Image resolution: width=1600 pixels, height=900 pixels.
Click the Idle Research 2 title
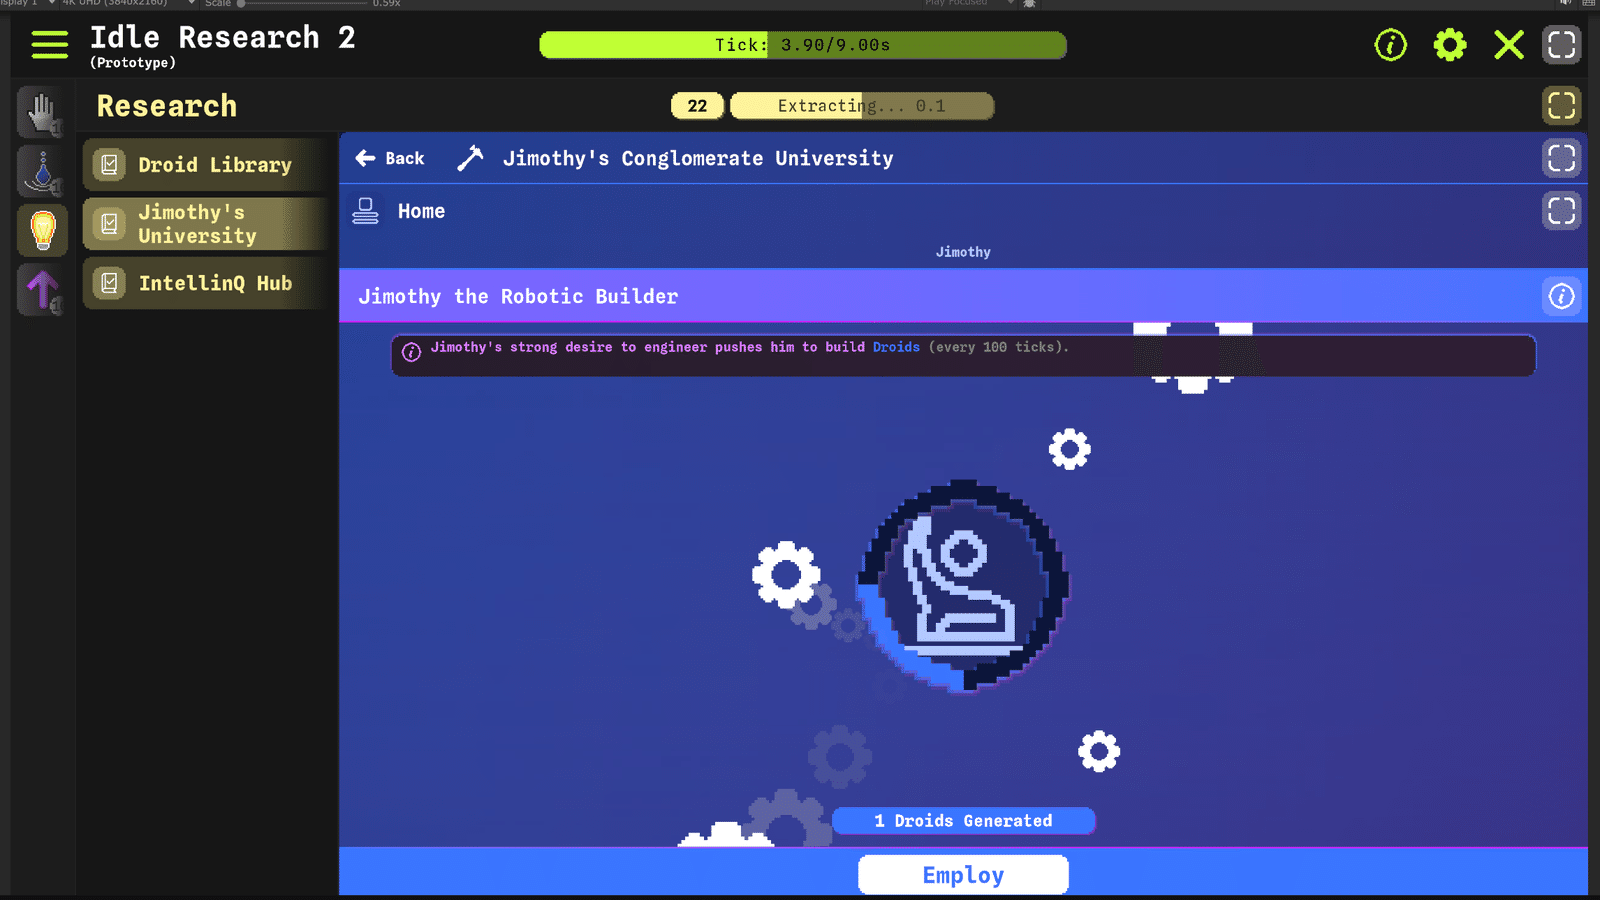(222, 38)
